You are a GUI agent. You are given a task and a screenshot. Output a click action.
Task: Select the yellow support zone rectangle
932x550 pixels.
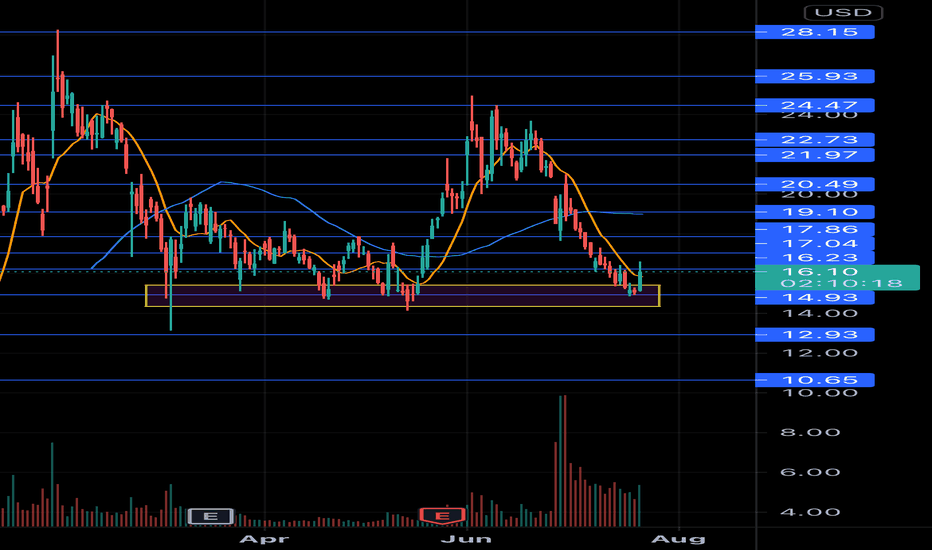click(402, 296)
